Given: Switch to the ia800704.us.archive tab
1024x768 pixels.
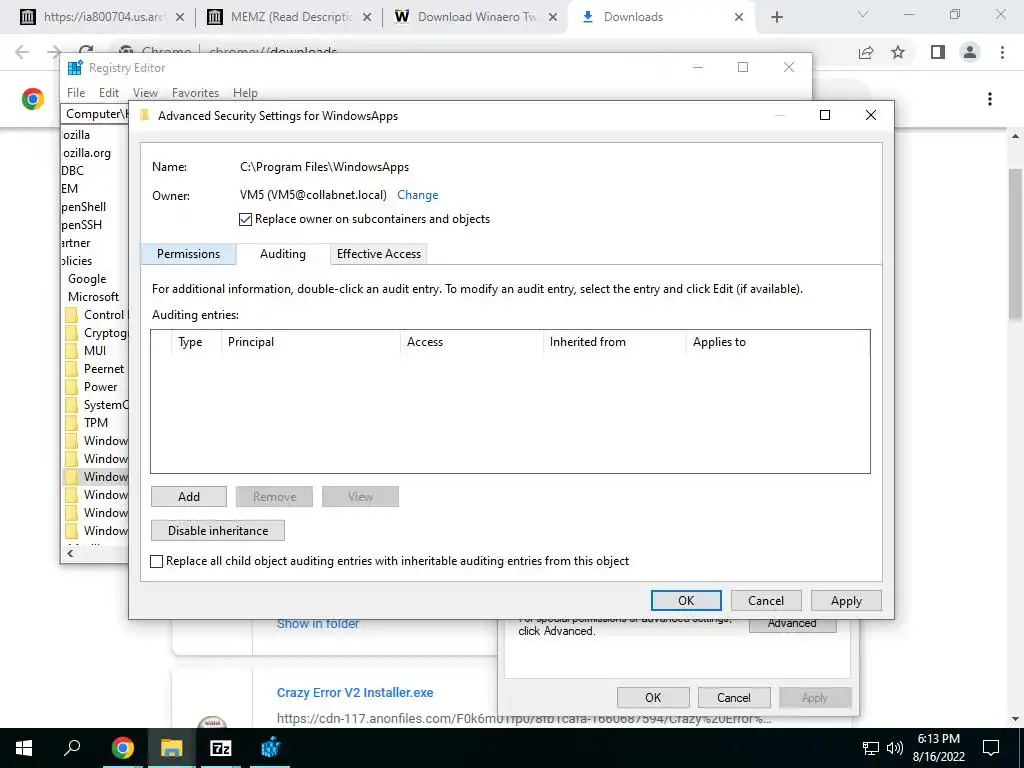Looking at the screenshot, I should coord(102,17).
